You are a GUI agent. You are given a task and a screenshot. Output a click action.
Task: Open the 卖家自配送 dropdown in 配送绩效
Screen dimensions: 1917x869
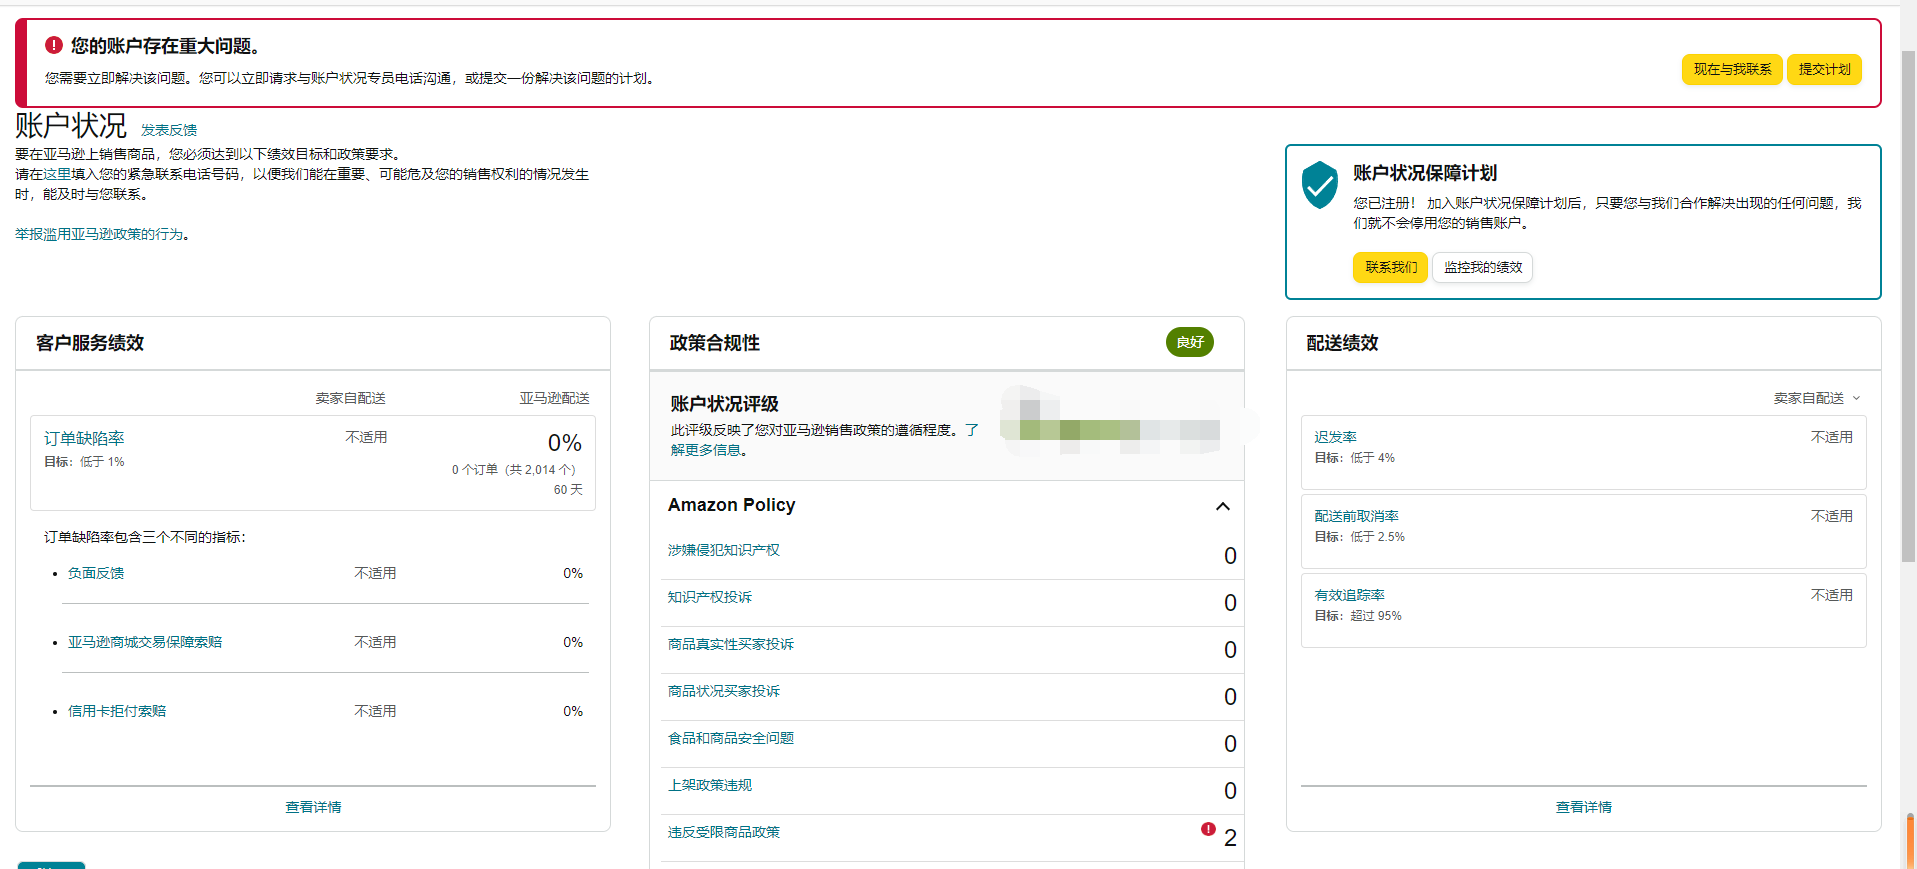point(1817,398)
